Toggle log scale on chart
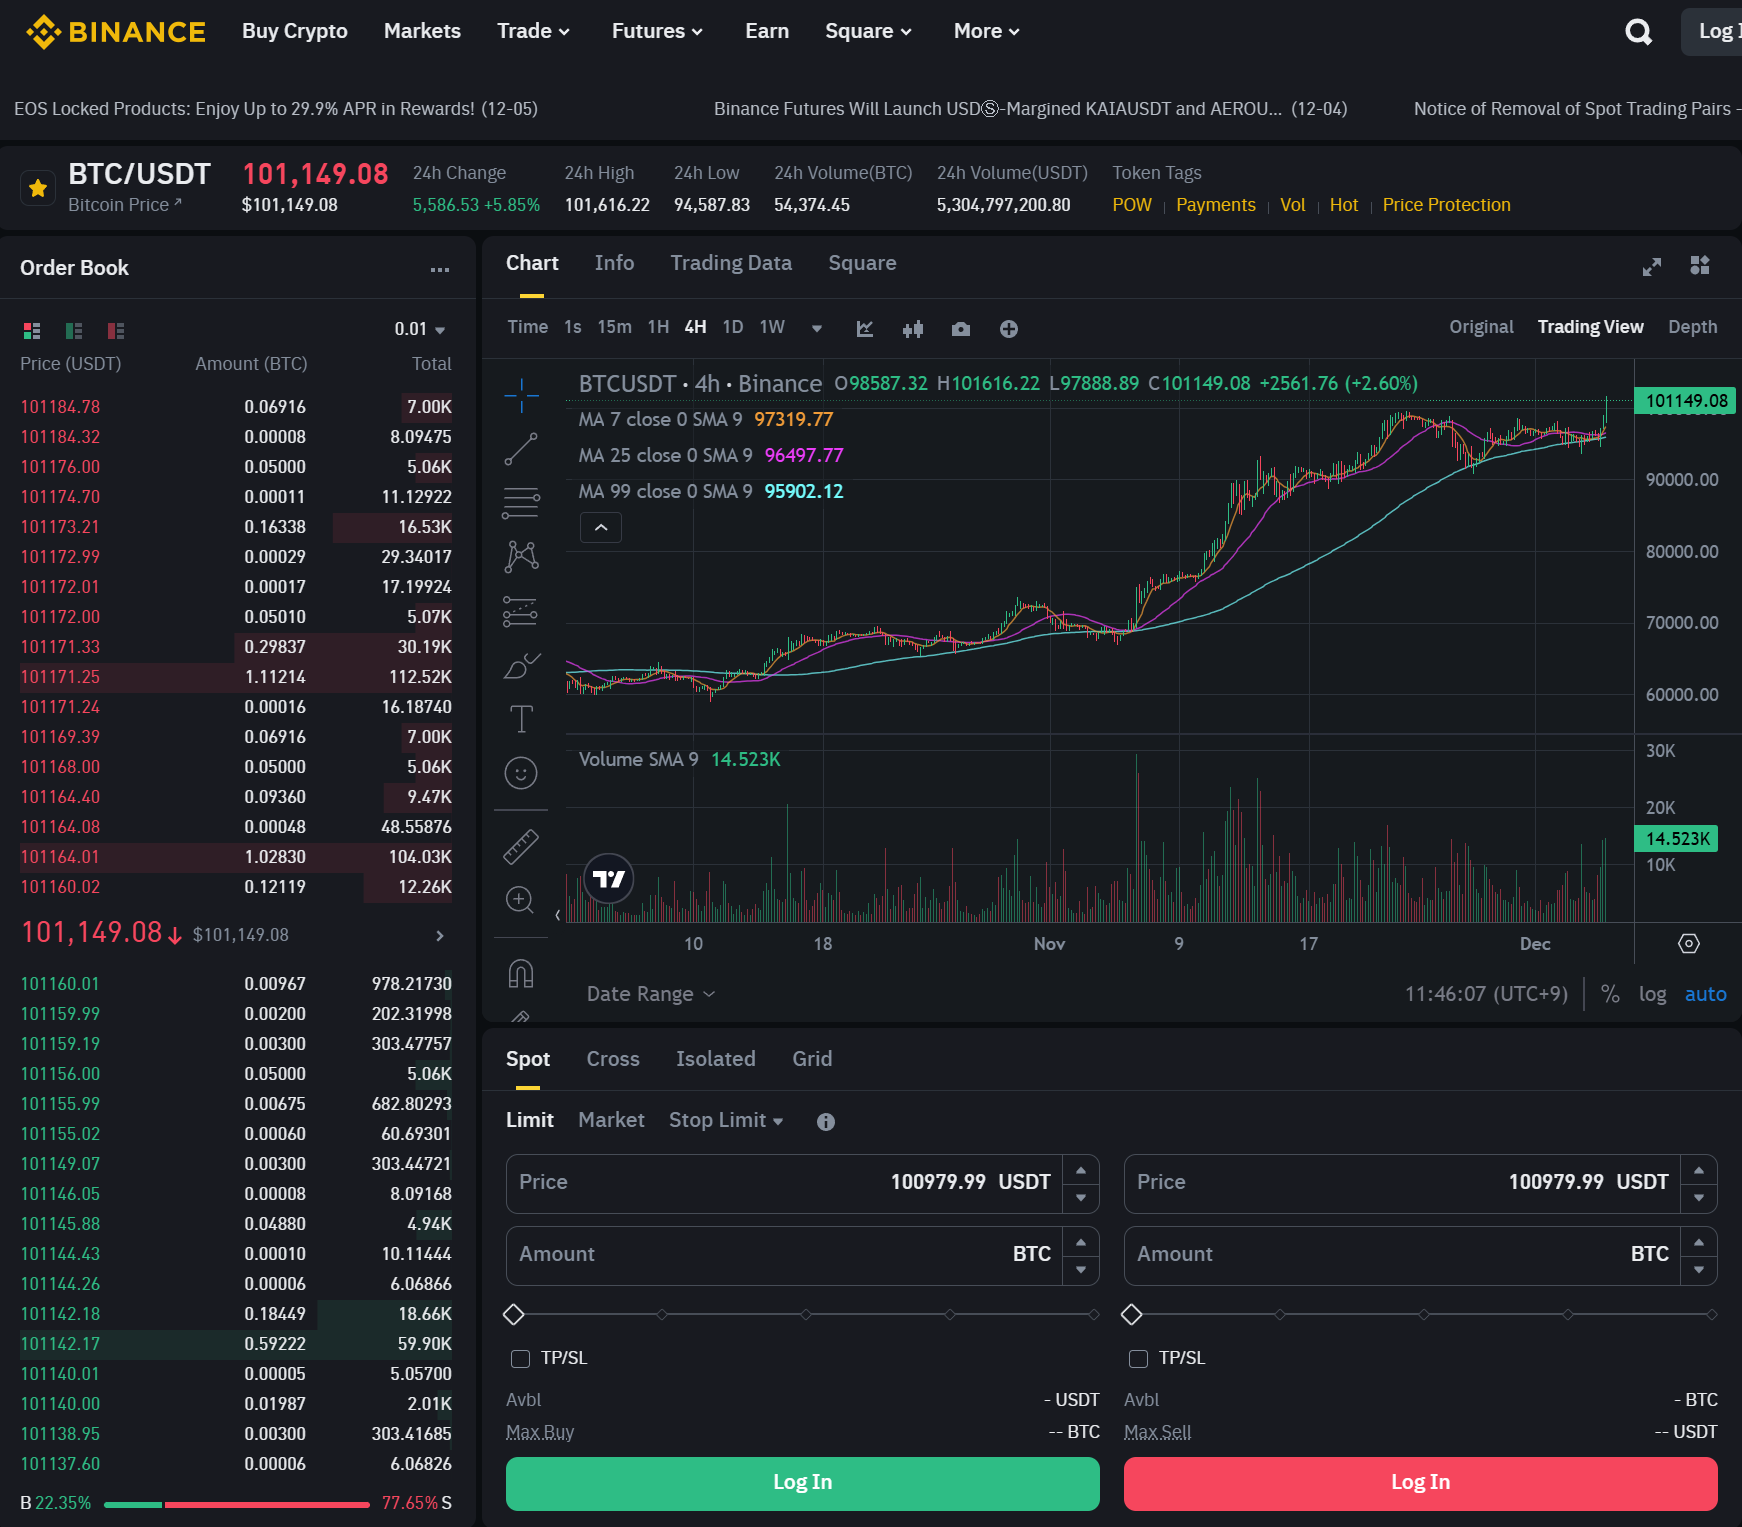Image resolution: width=1742 pixels, height=1527 pixels. pos(1652,994)
